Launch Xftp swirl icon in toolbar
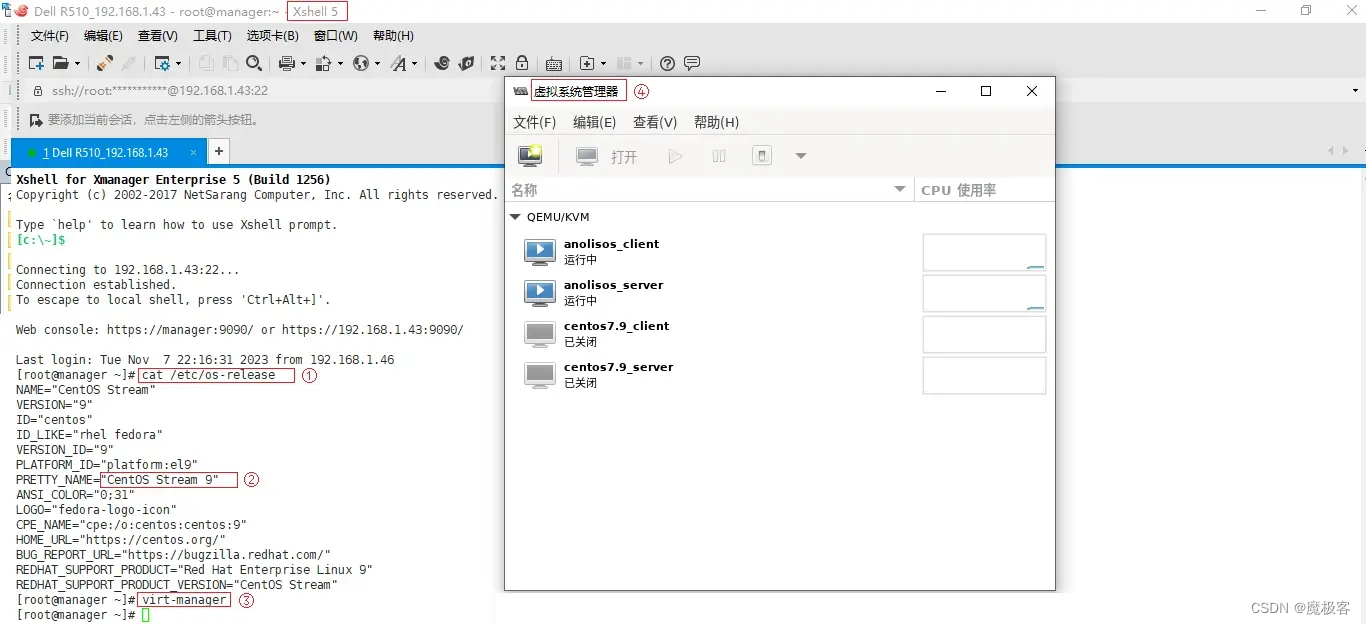This screenshot has height=624, width=1366. click(442, 63)
